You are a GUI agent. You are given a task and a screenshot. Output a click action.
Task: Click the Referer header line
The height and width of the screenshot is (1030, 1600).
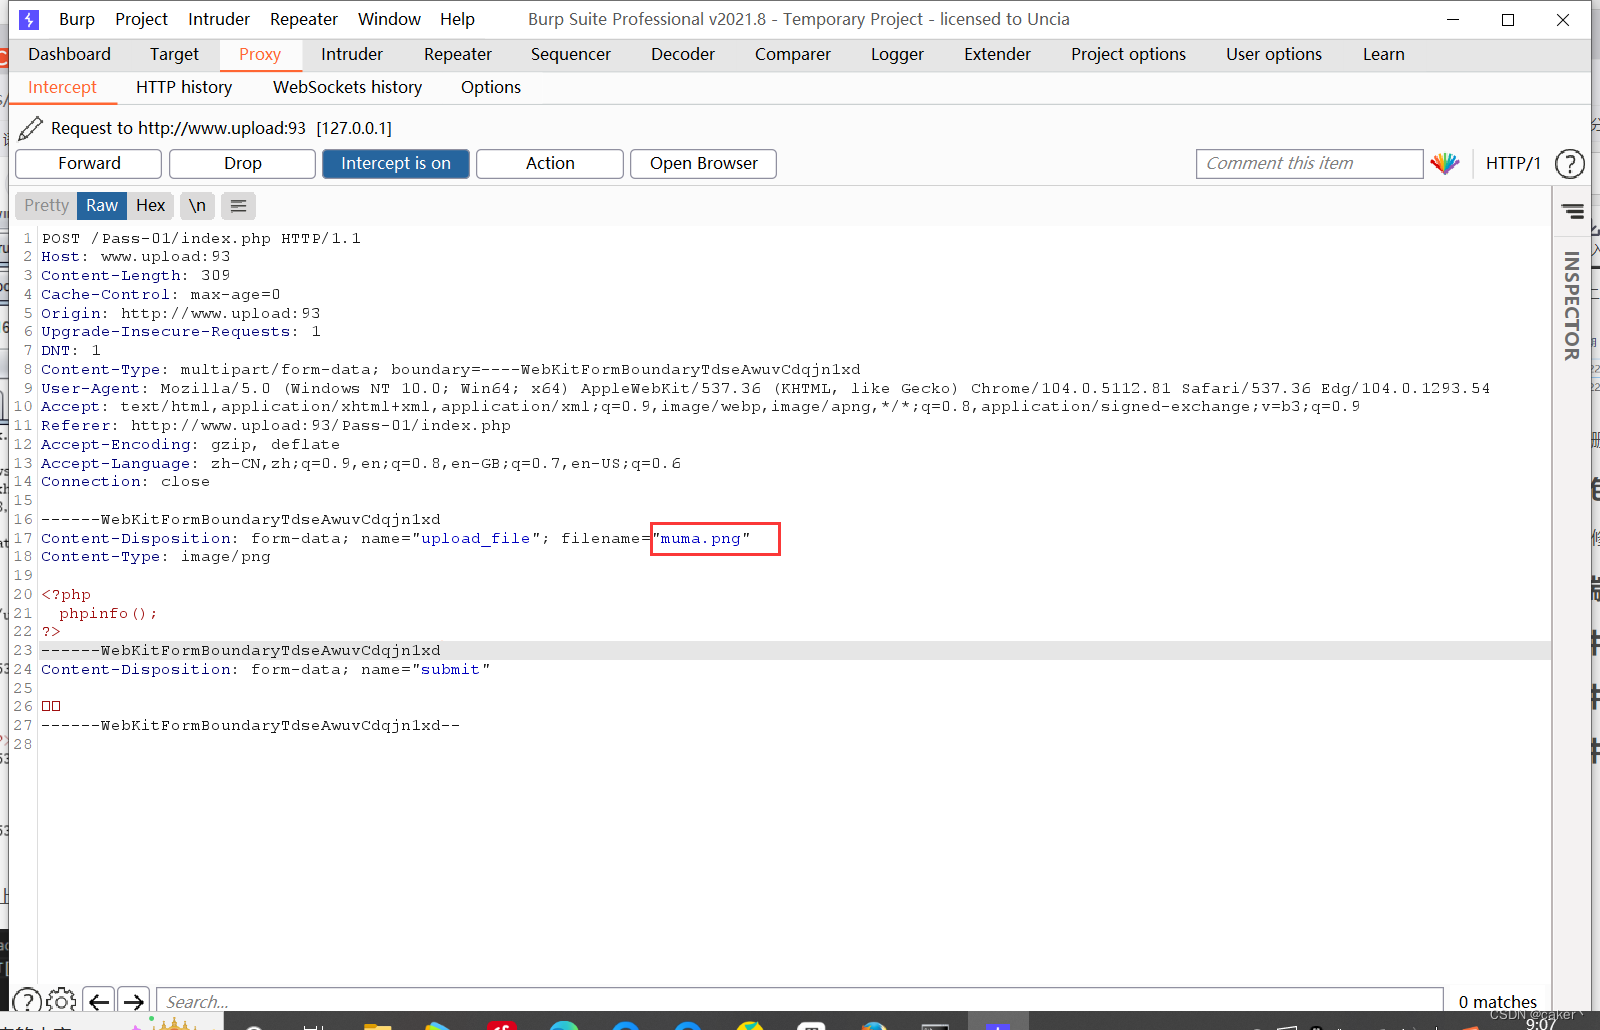(x=276, y=426)
